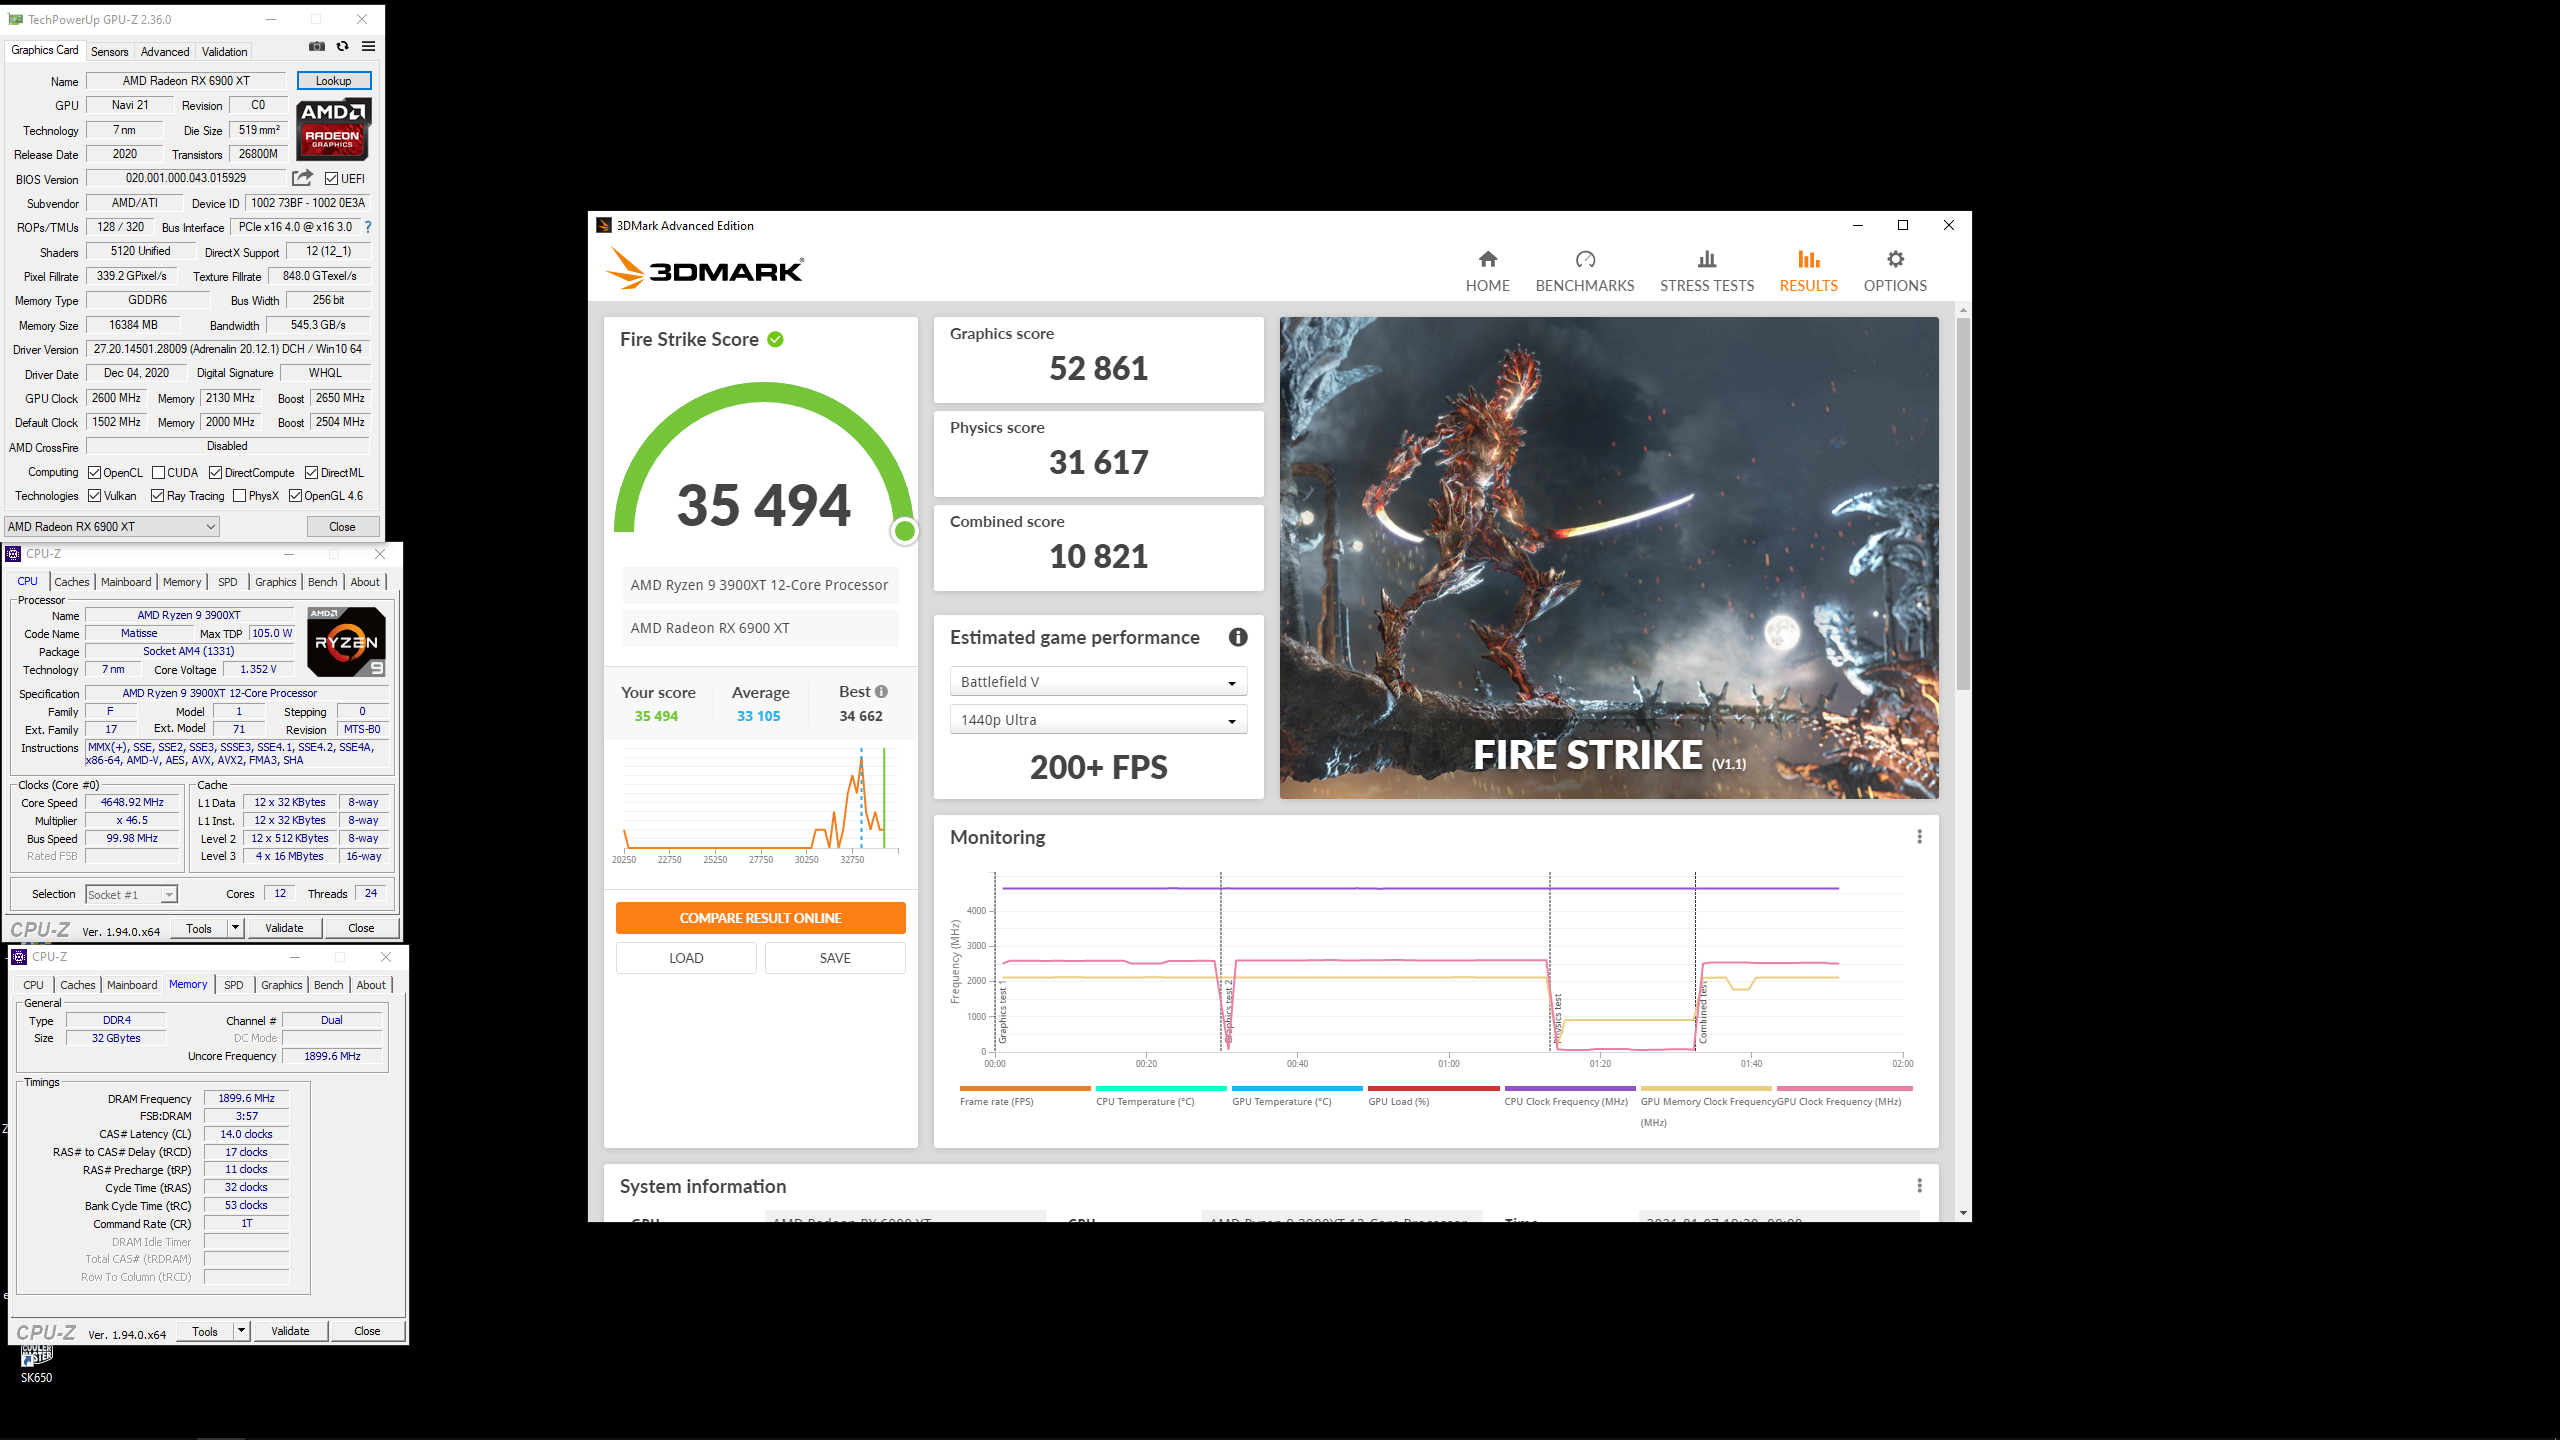Image resolution: width=2560 pixels, height=1440 pixels.
Task: Click Fire Strike preview image
Action: [1609, 558]
